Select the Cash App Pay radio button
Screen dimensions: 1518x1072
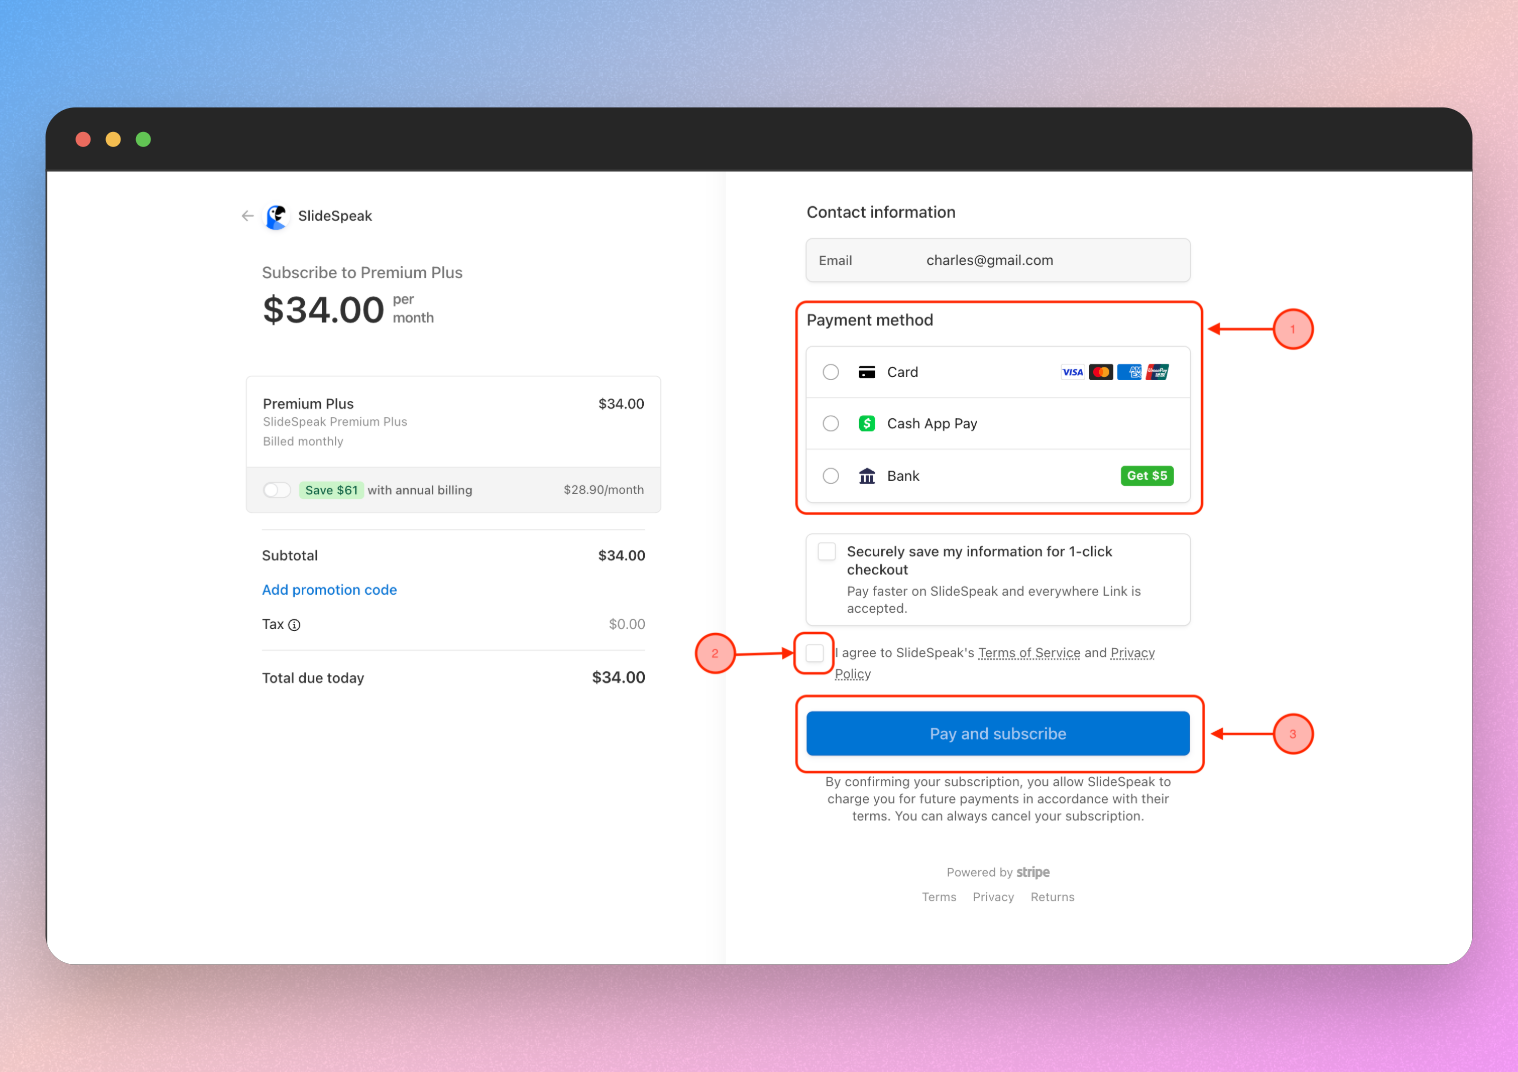(831, 424)
